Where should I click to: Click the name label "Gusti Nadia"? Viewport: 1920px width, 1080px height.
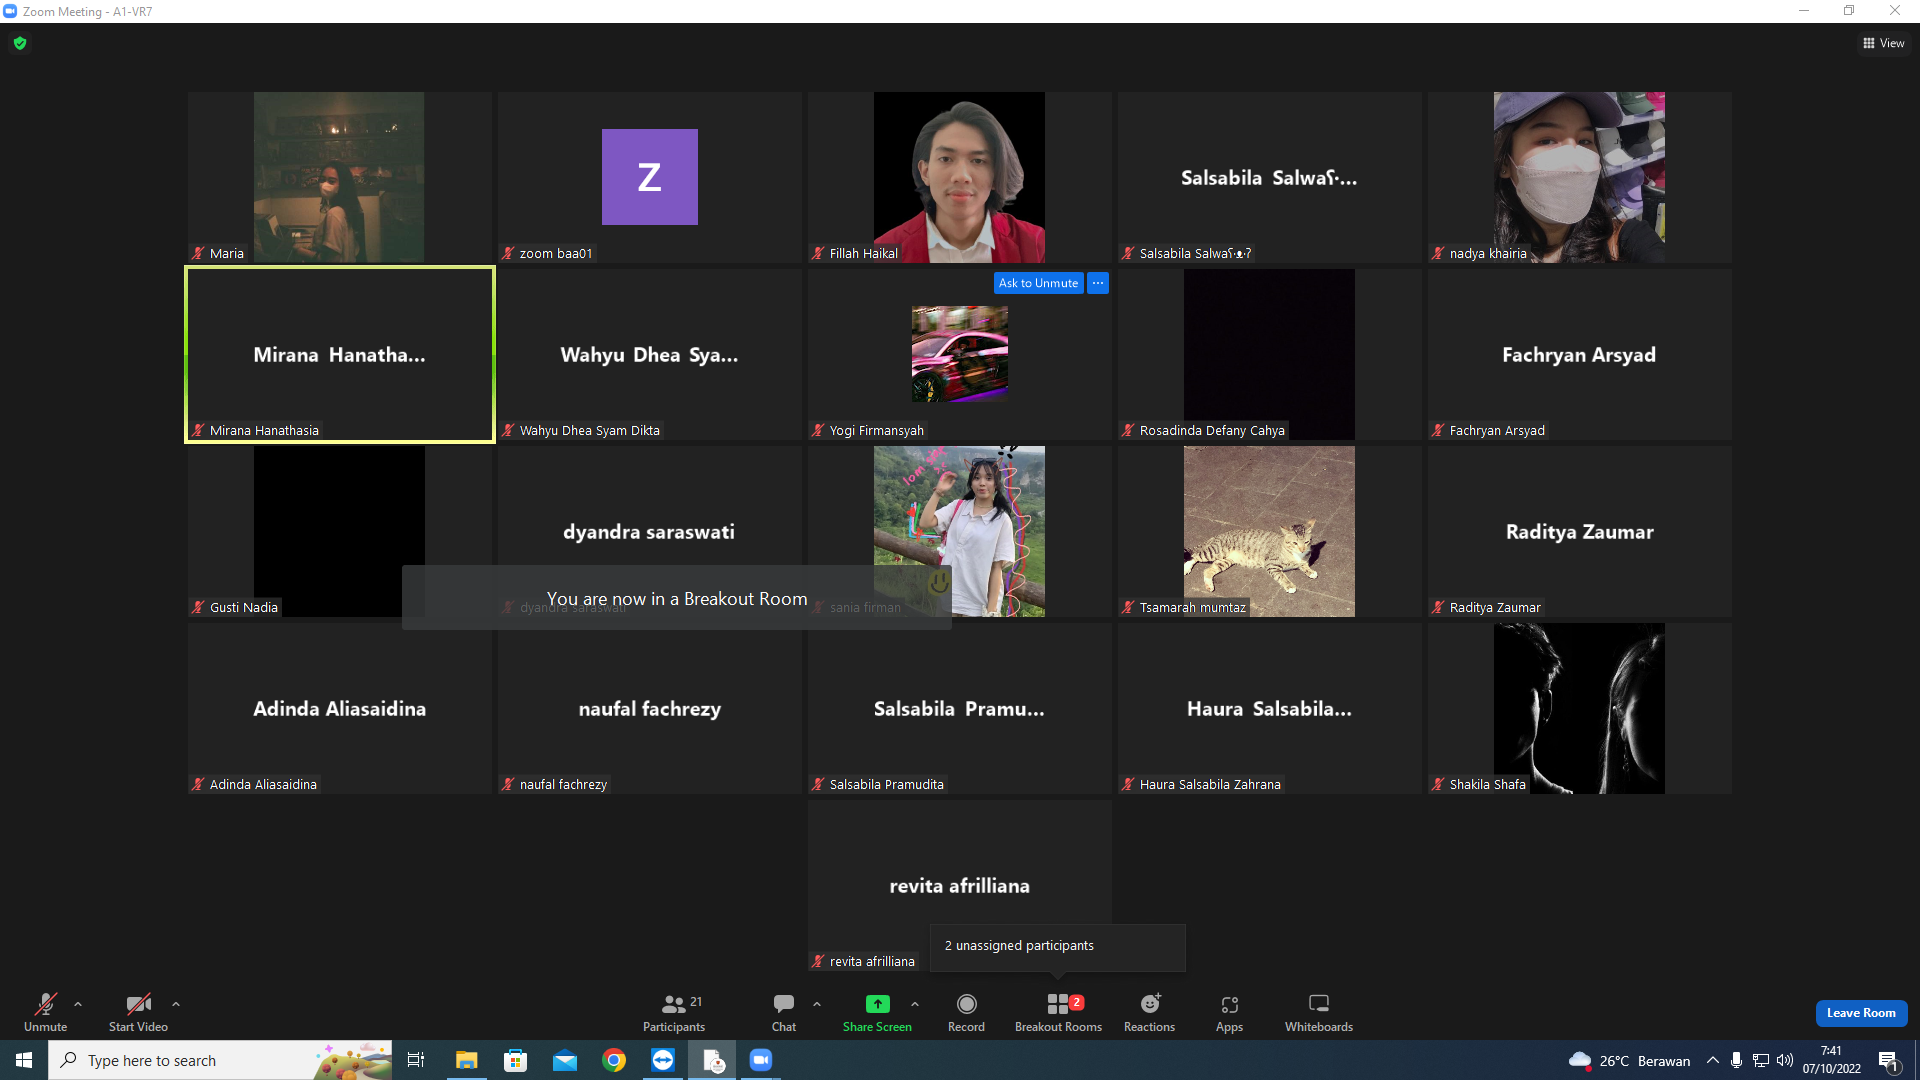point(244,608)
